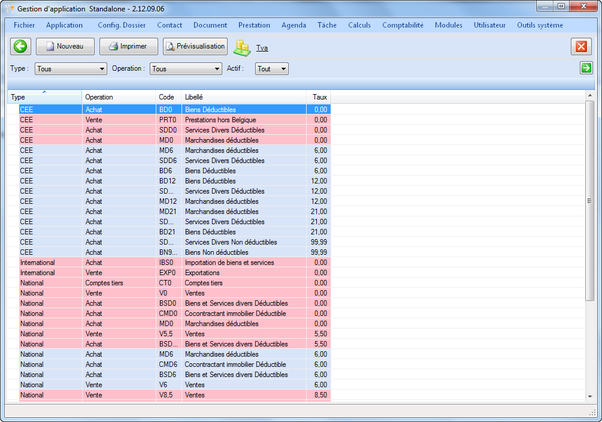Click the vertical scrollbar down arrow
Screen dimensions: 602x422
pyautogui.click(x=589, y=398)
